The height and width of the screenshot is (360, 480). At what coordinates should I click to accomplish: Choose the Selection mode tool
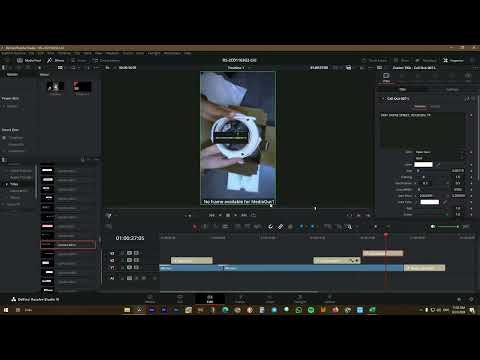click(195, 227)
